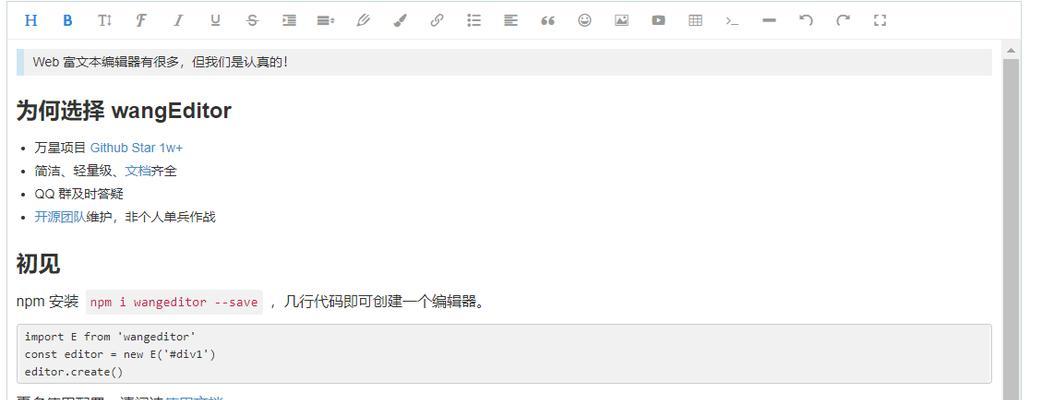This screenshot has width=1054, height=400.
Task: Click the heading 为何选择 wangEditor
Action: pos(124,110)
